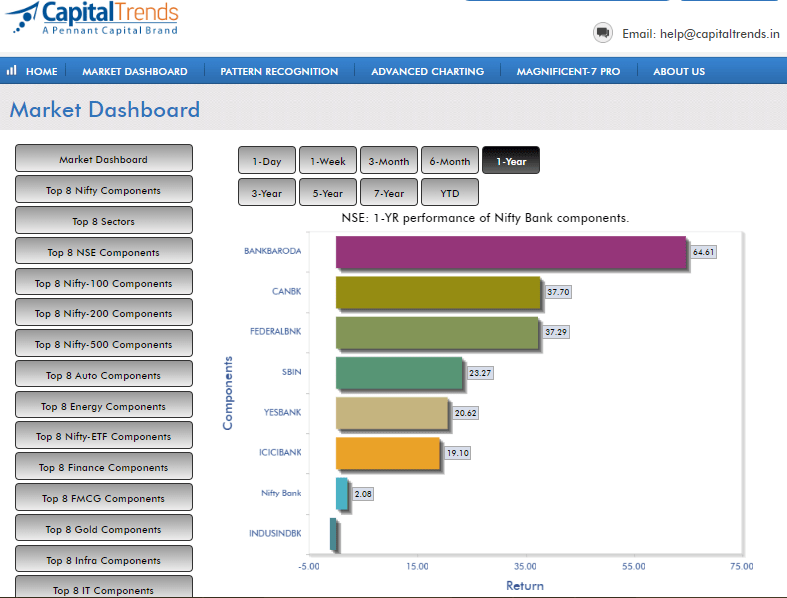Image resolution: width=787 pixels, height=598 pixels.
Task: Select the active 1-Year period button
Action: (x=511, y=161)
